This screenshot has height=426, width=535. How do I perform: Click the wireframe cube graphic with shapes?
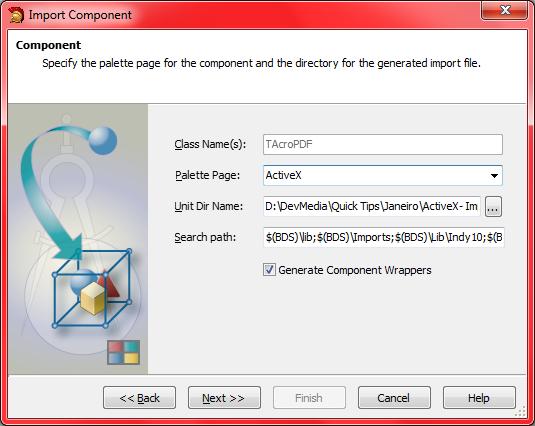[92, 289]
